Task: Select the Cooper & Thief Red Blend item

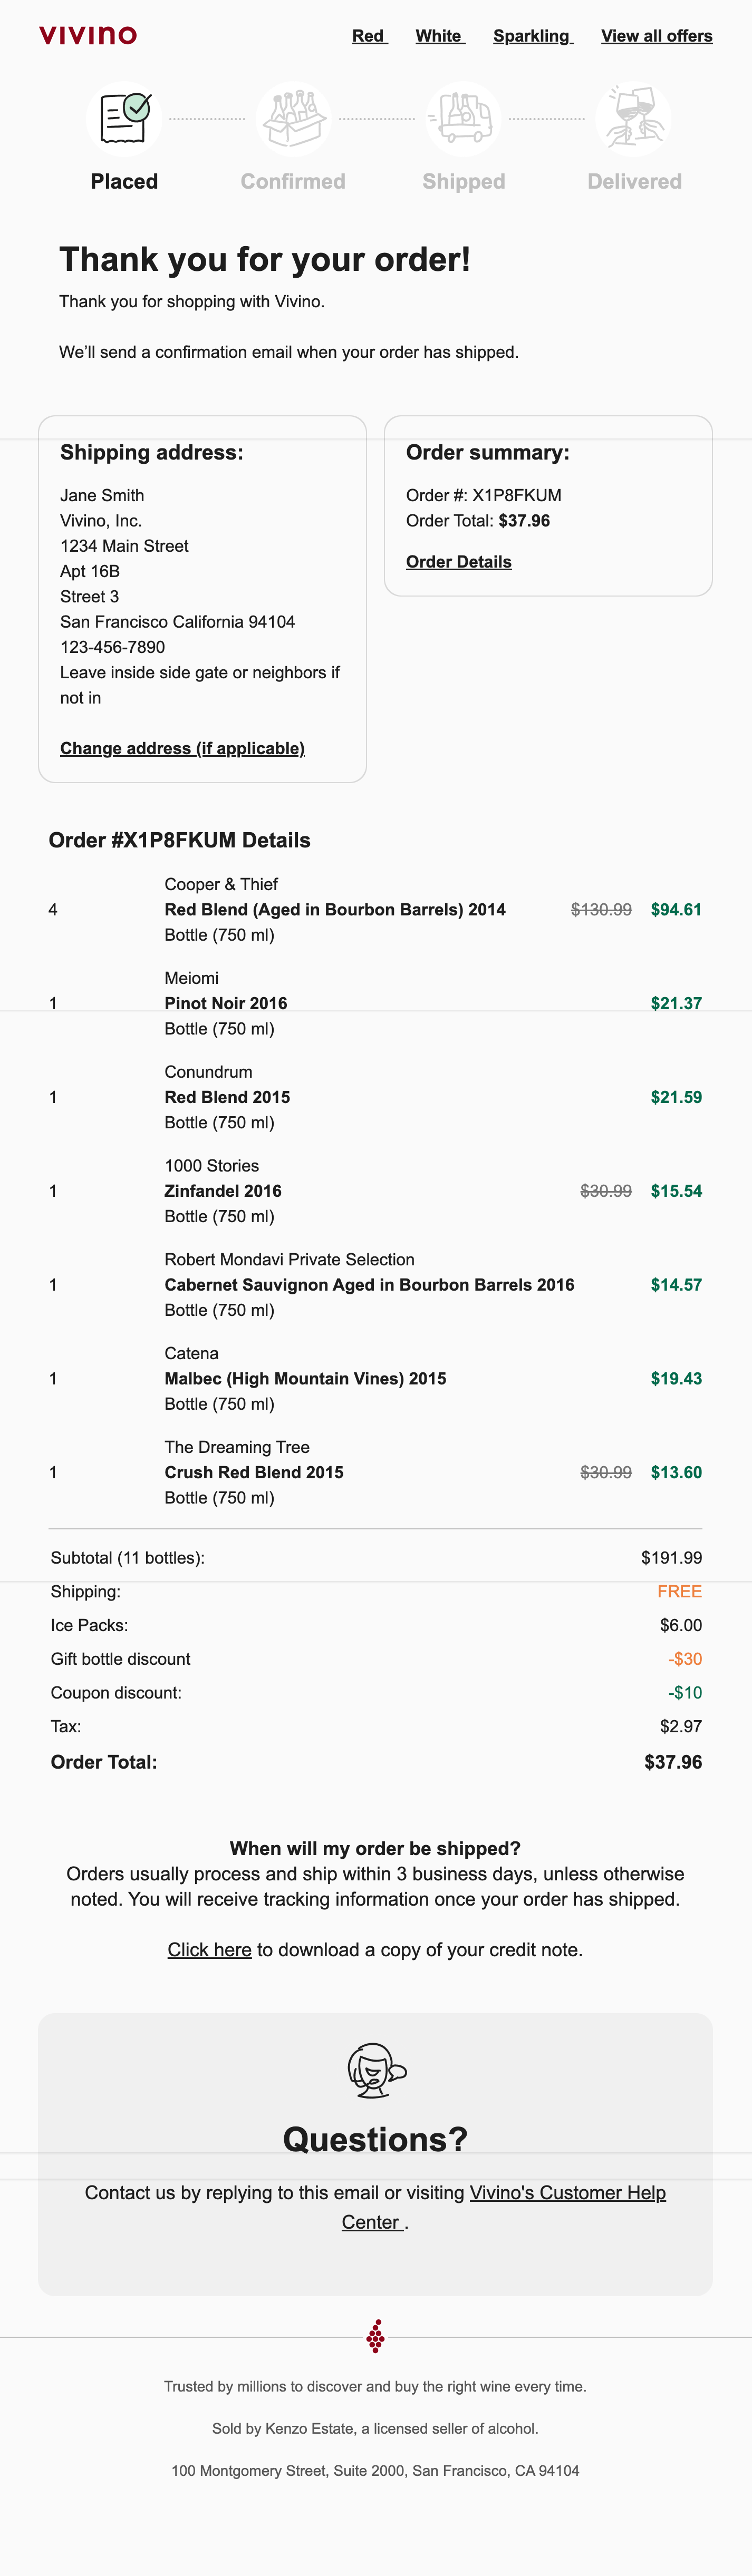Action: [335, 909]
